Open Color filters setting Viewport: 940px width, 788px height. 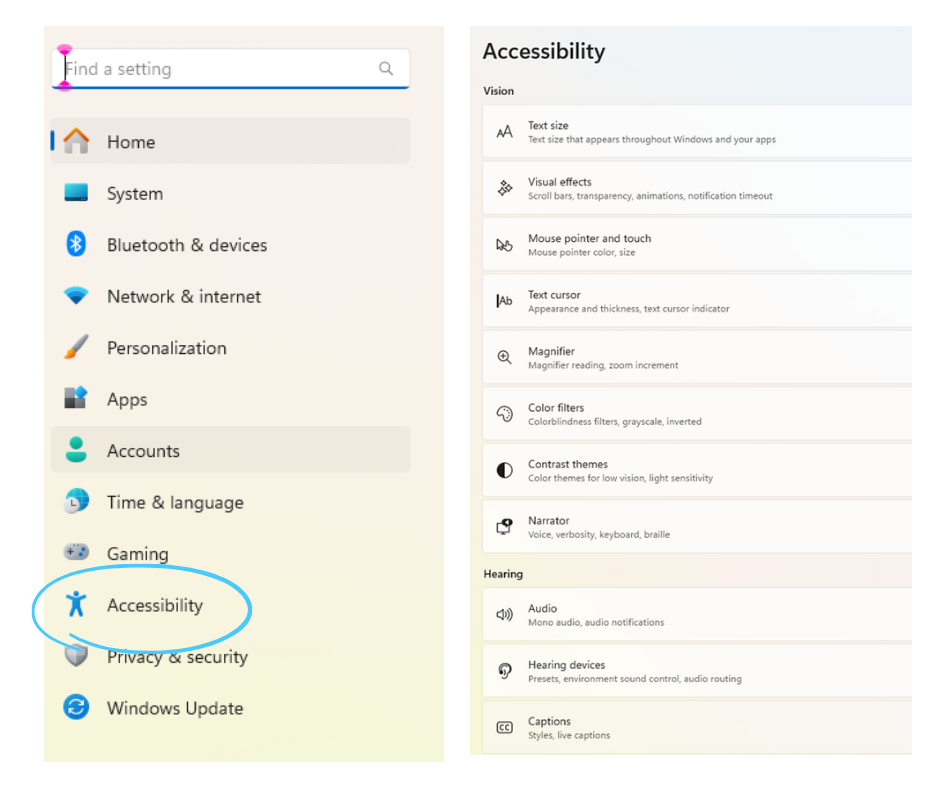pyautogui.click(x=697, y=414)
